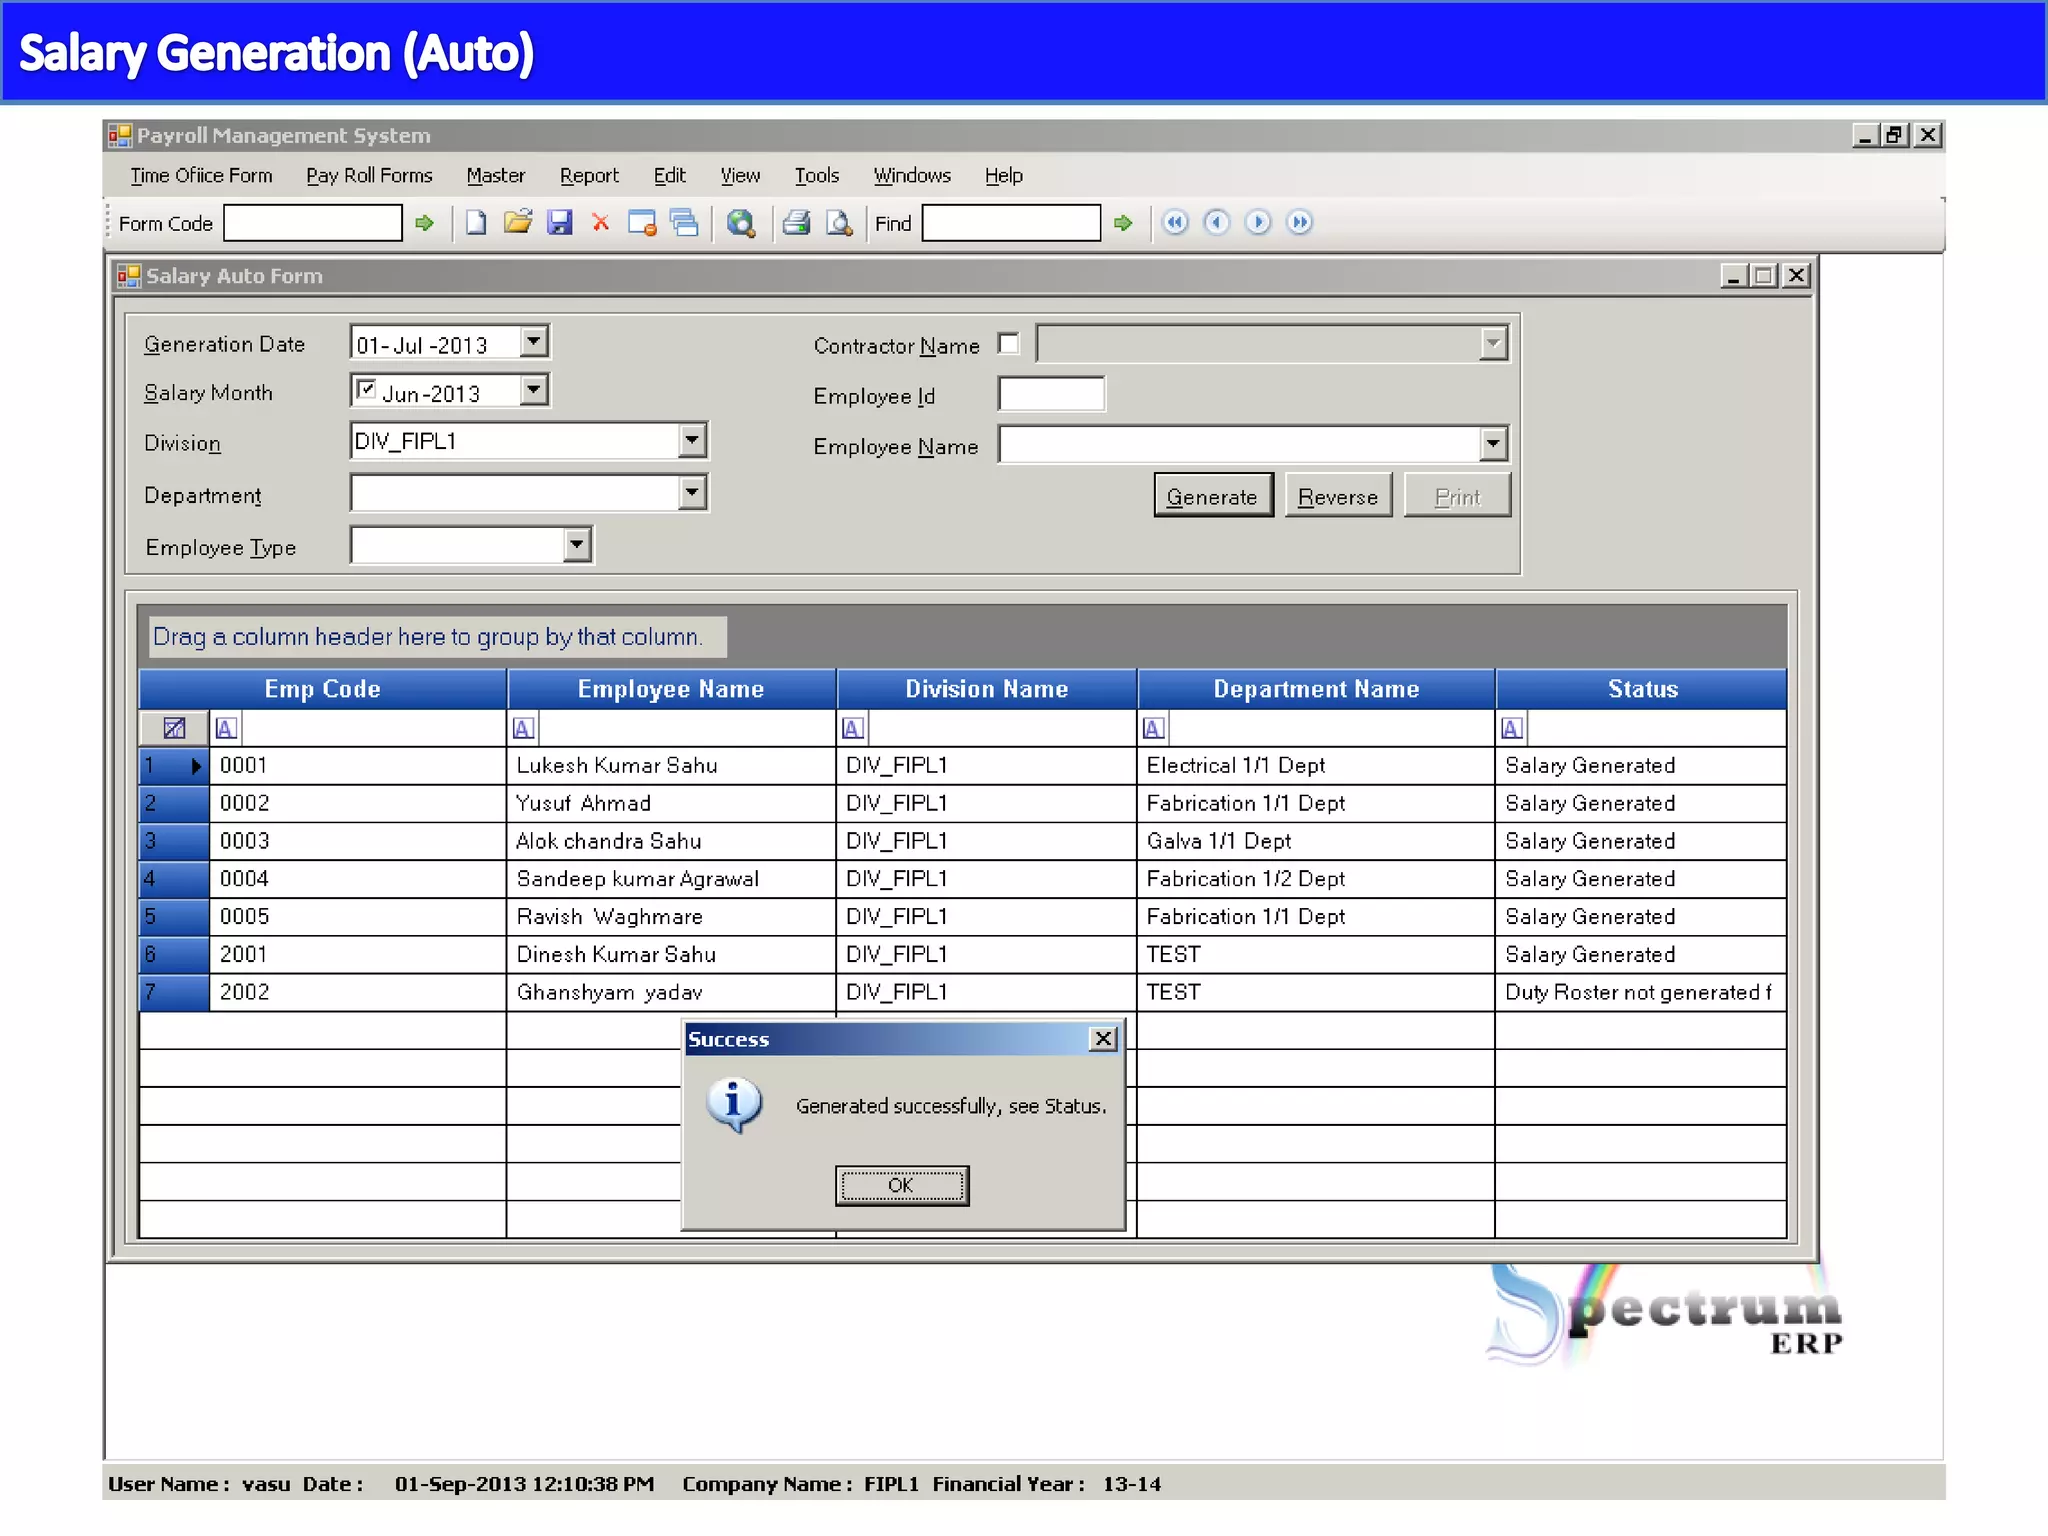Click the Reverse button
This screenshot has height=1536, width=2048.
tap(1337, 496)
